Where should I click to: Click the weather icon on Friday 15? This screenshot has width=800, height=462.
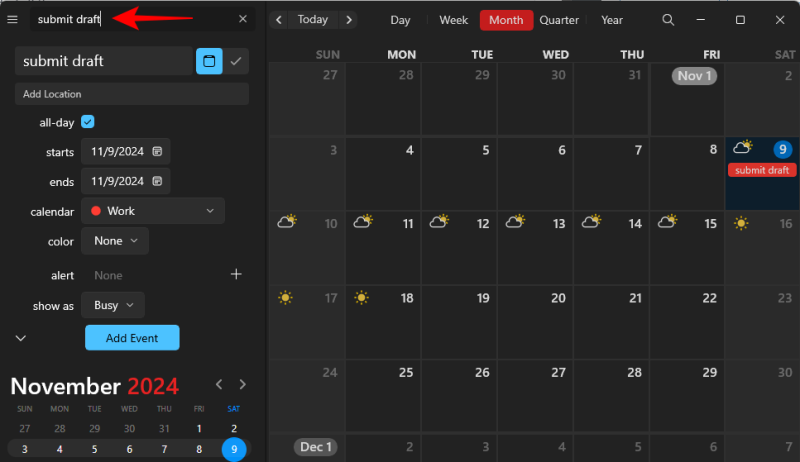(x=667, y=221)
